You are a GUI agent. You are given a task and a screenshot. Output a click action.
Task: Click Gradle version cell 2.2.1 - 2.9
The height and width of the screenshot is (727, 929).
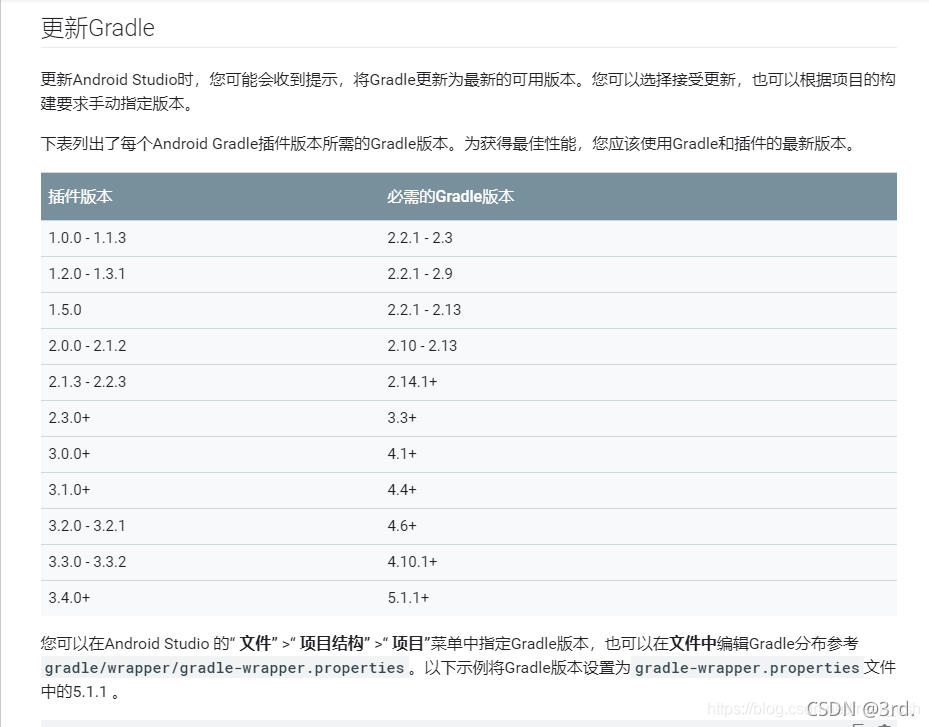(420, 274)
